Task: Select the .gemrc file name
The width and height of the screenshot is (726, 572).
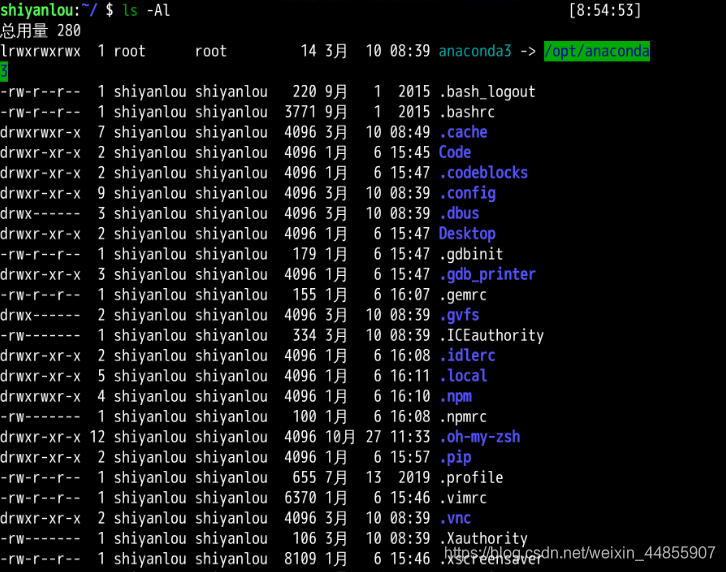Action: click(x=463, y=295)
